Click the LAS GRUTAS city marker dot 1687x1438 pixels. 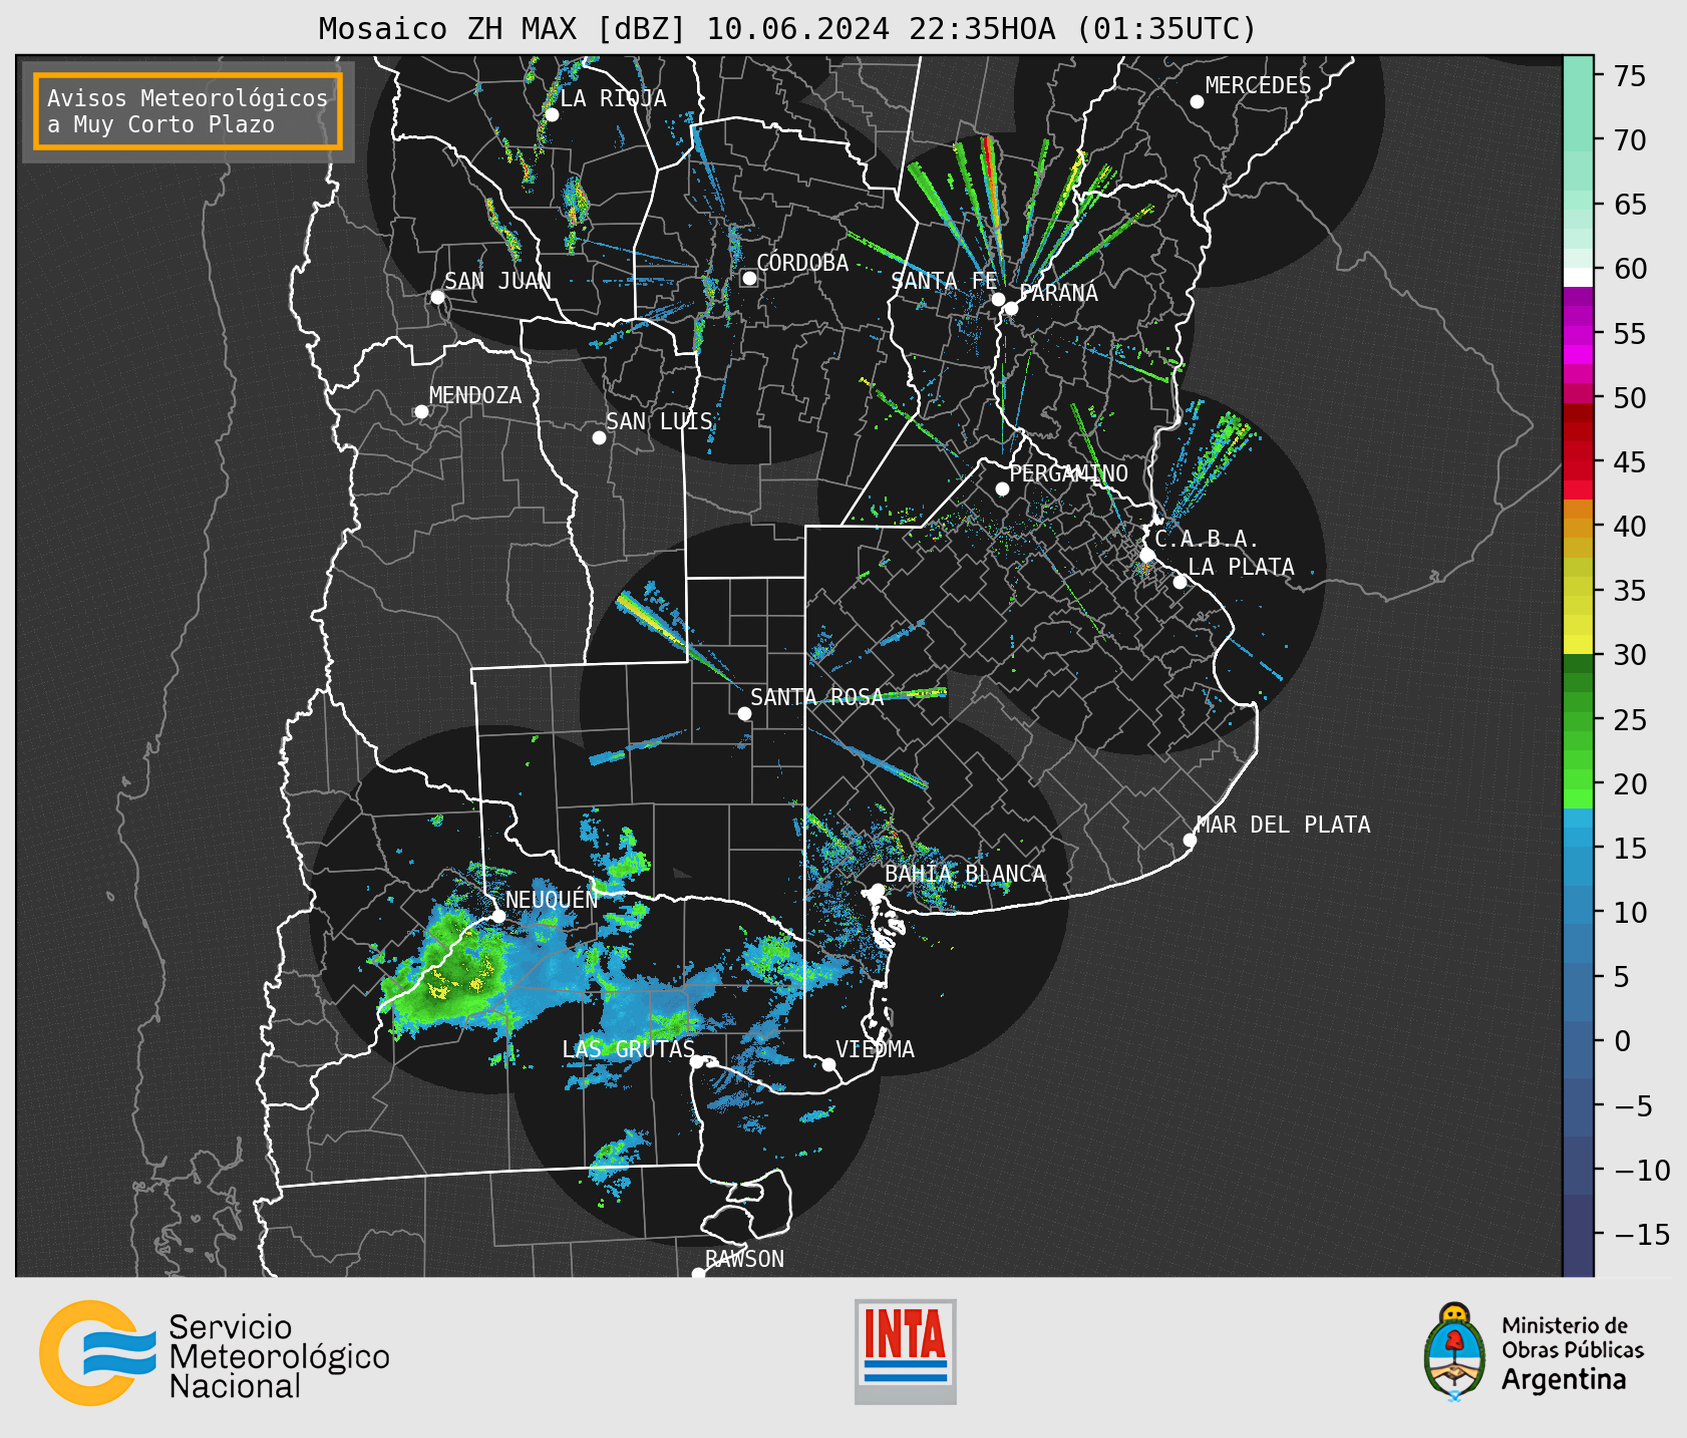pos(697,1062)
